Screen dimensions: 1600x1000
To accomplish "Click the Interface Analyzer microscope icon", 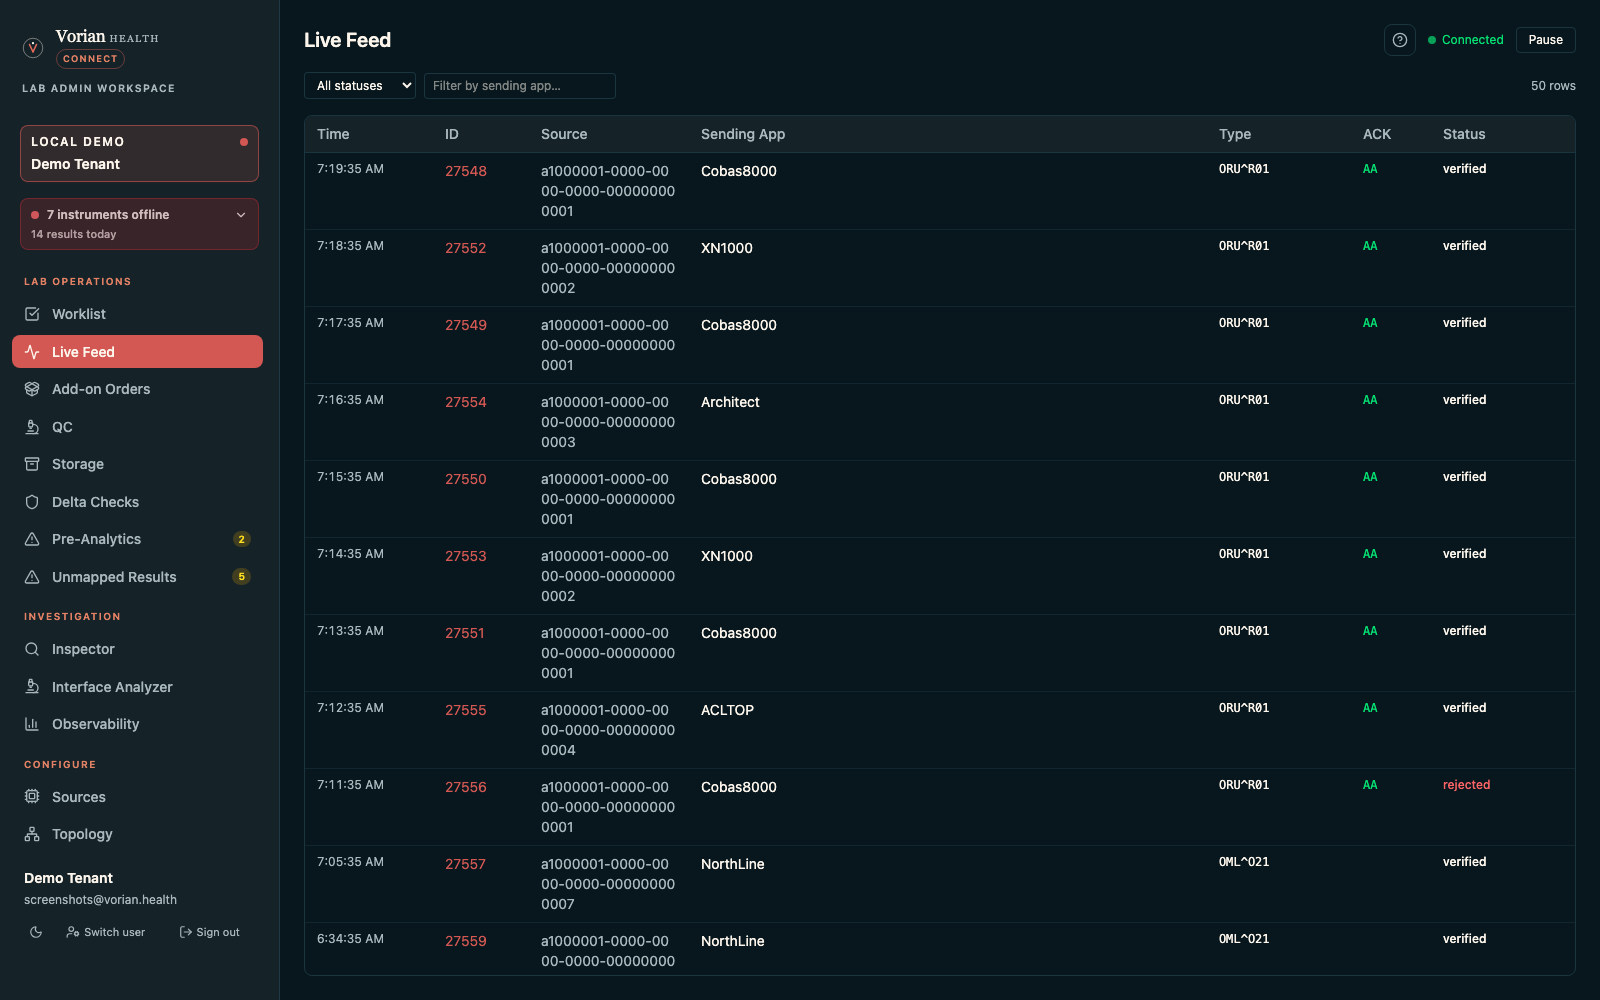I will (32, 687).
